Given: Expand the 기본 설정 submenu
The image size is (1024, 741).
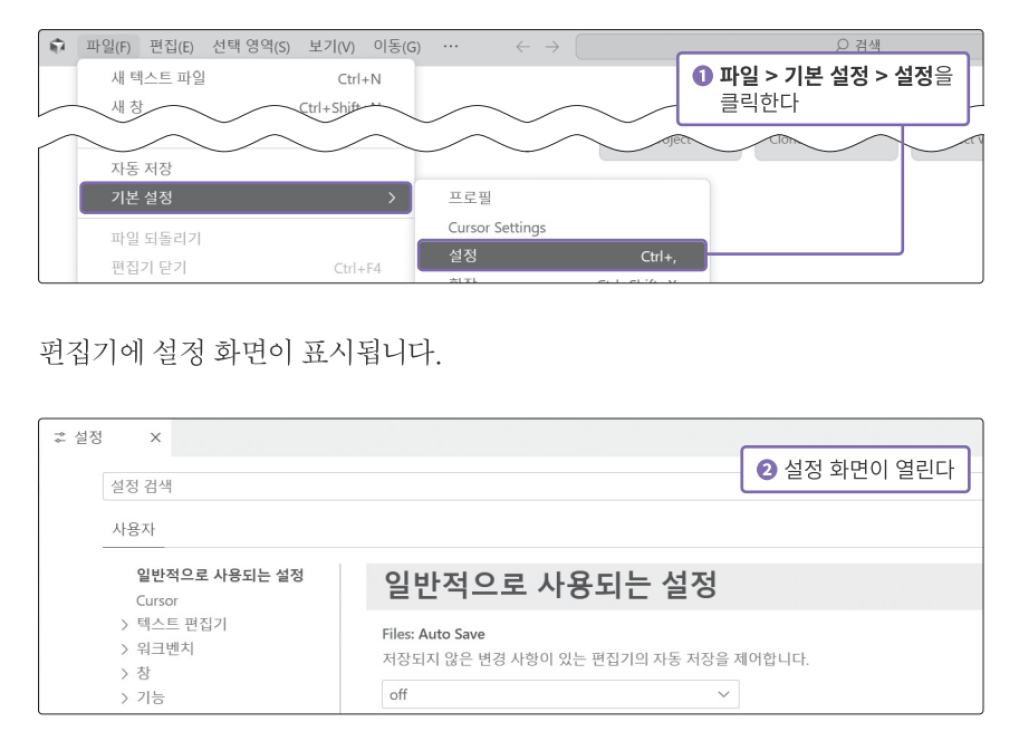Looking at the screenshot, I should pos(245,198).
